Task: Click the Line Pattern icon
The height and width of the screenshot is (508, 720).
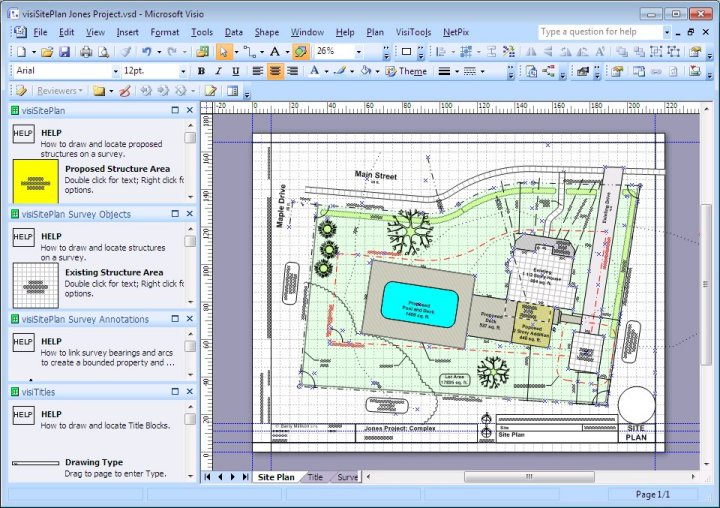Action: tap(470, 71)
